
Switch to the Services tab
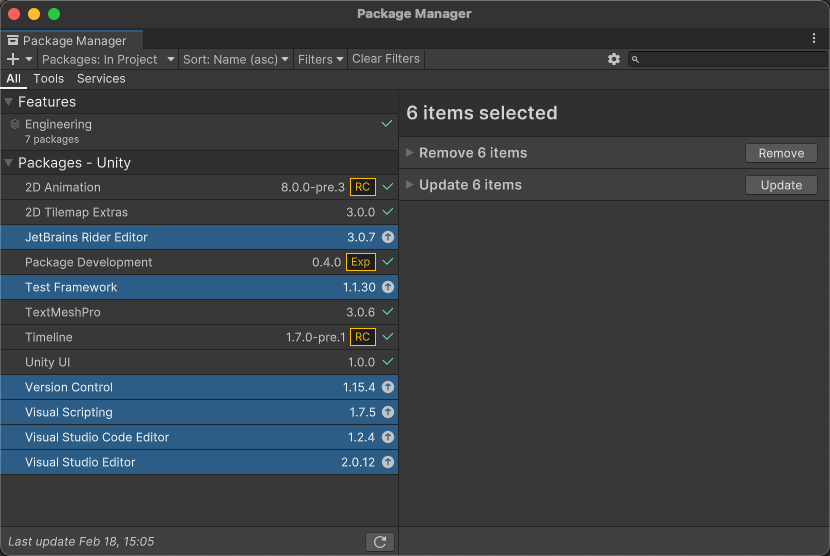click(101, 79)
